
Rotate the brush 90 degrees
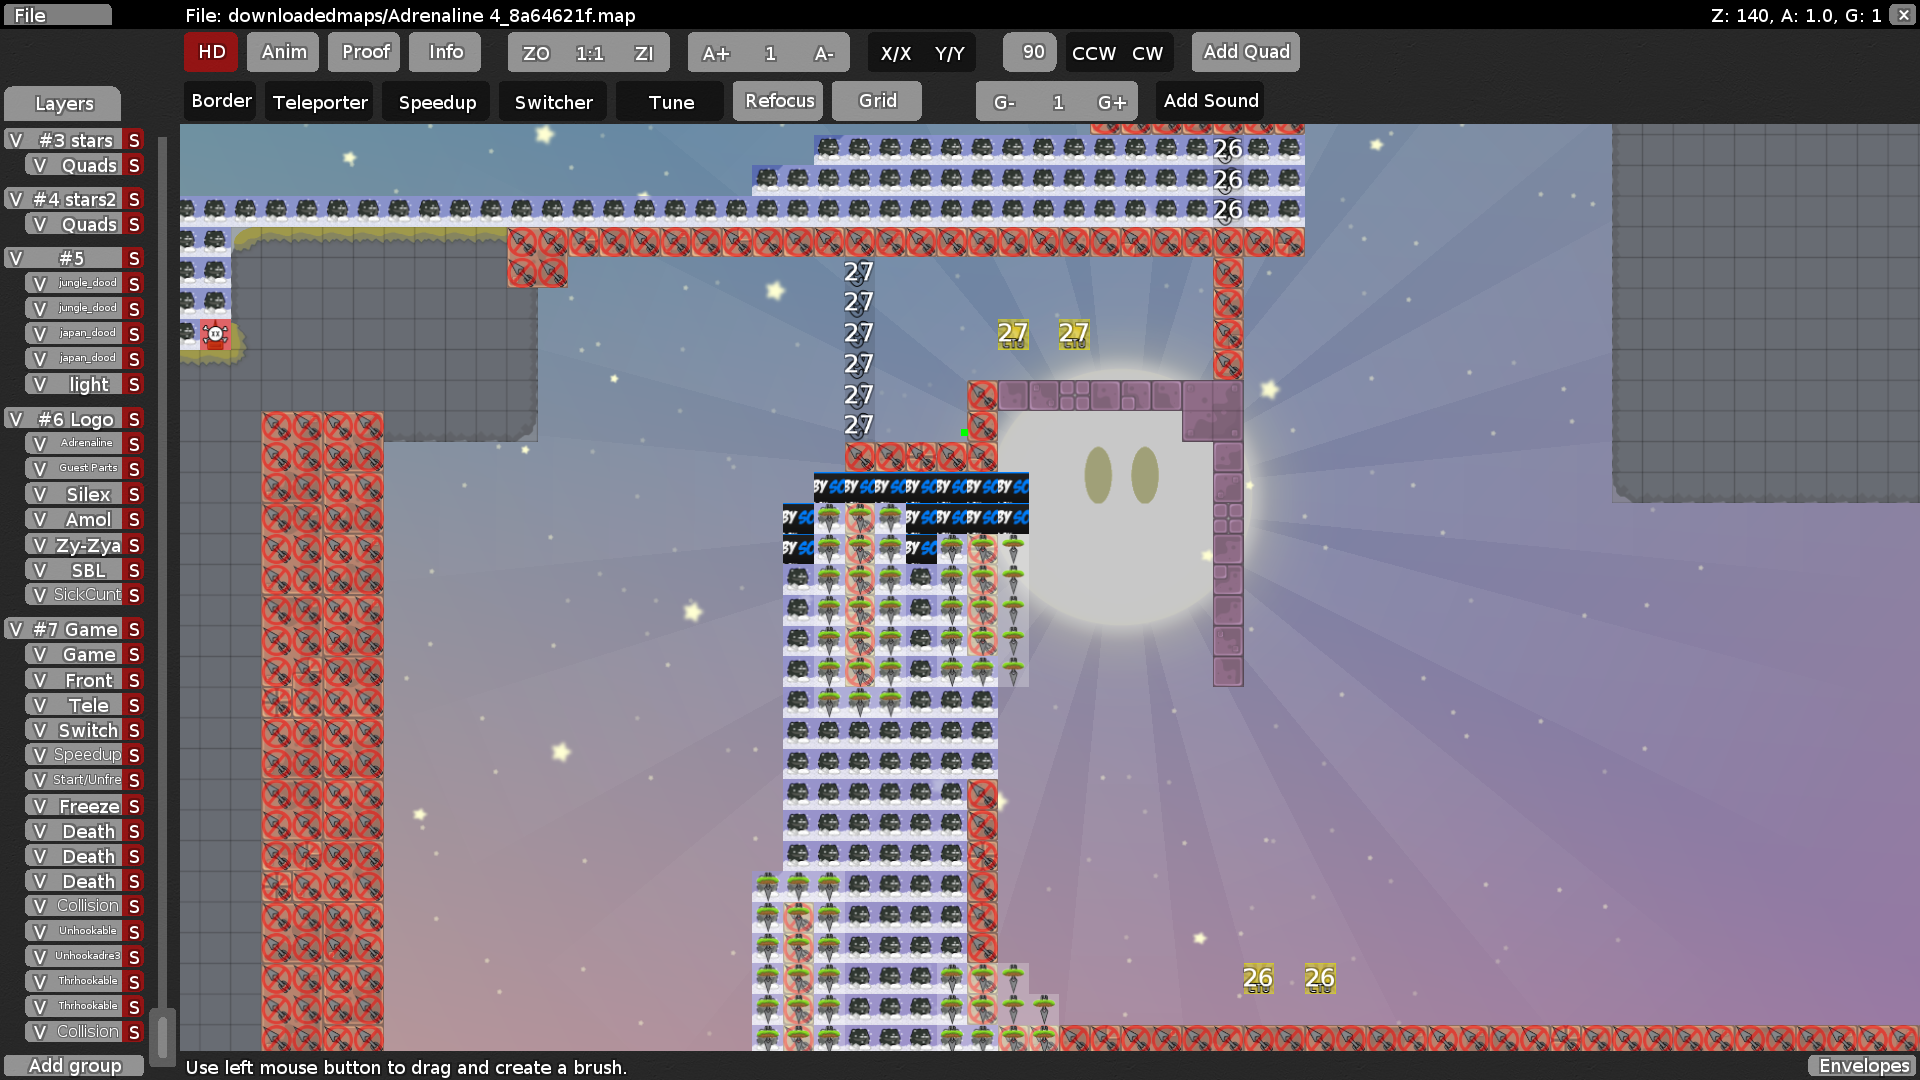[1029, 52]
